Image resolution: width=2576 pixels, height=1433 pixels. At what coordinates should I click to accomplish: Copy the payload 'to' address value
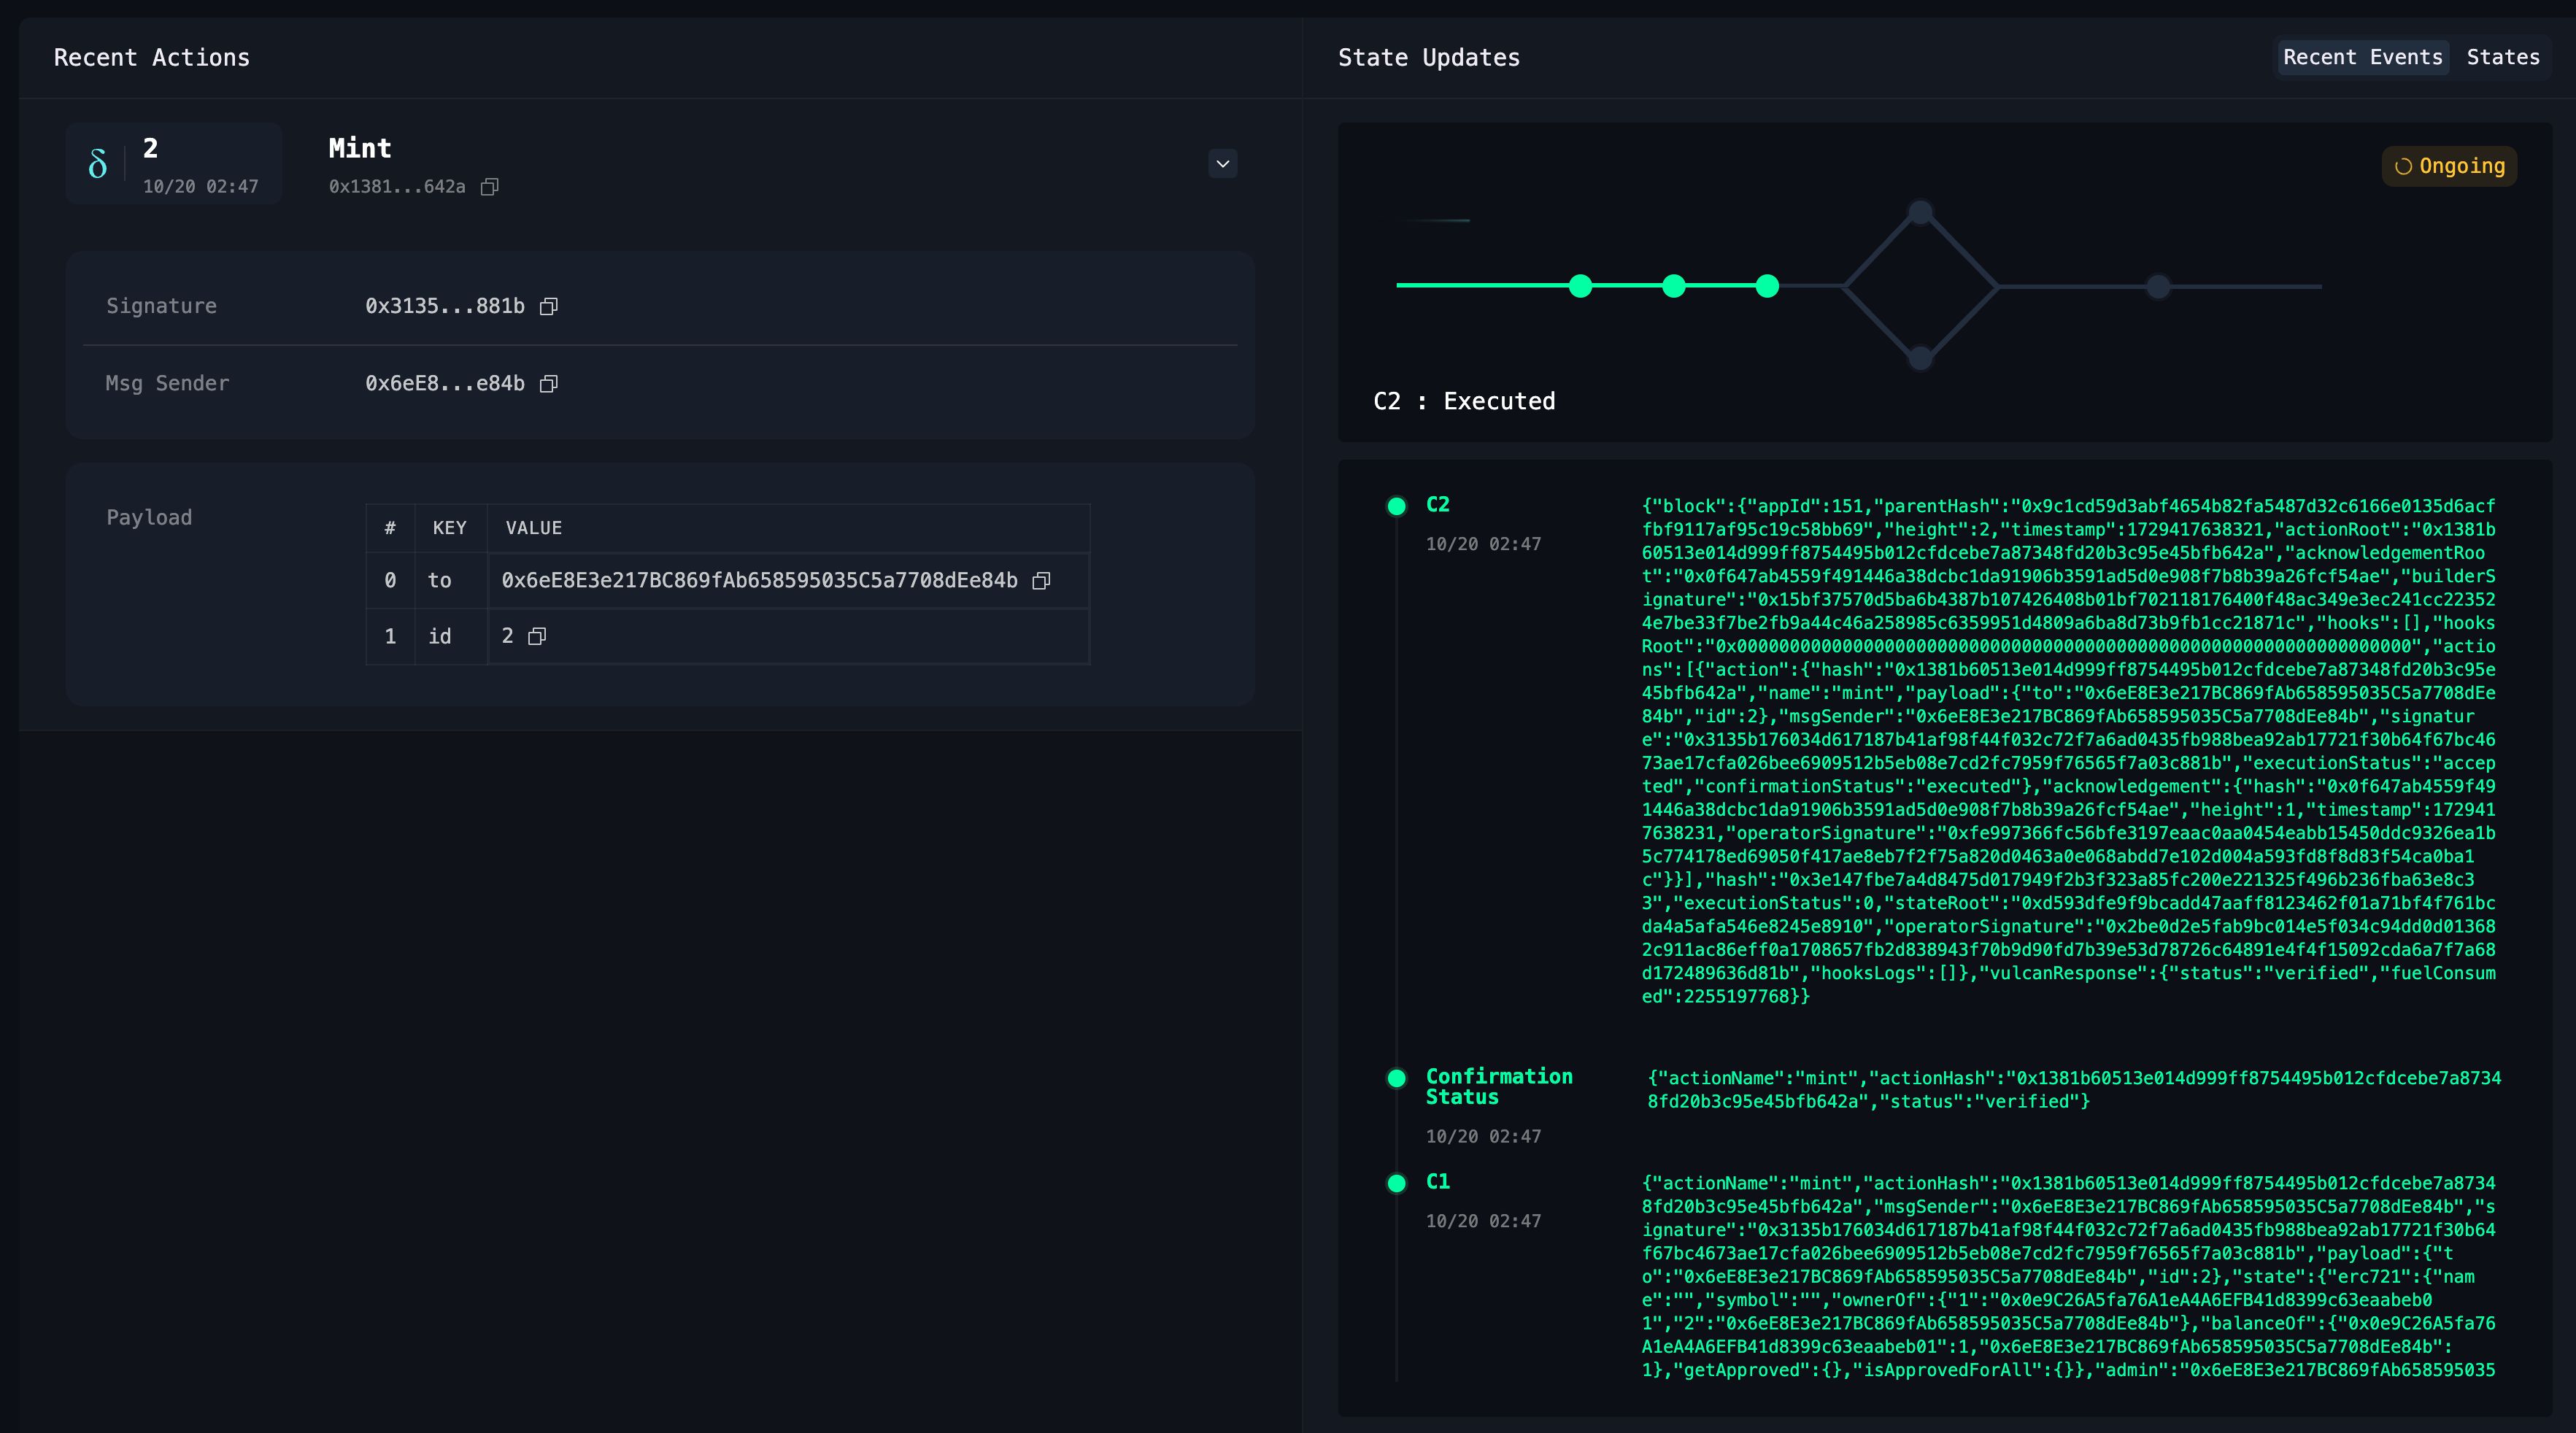(x=1041, y=581)
